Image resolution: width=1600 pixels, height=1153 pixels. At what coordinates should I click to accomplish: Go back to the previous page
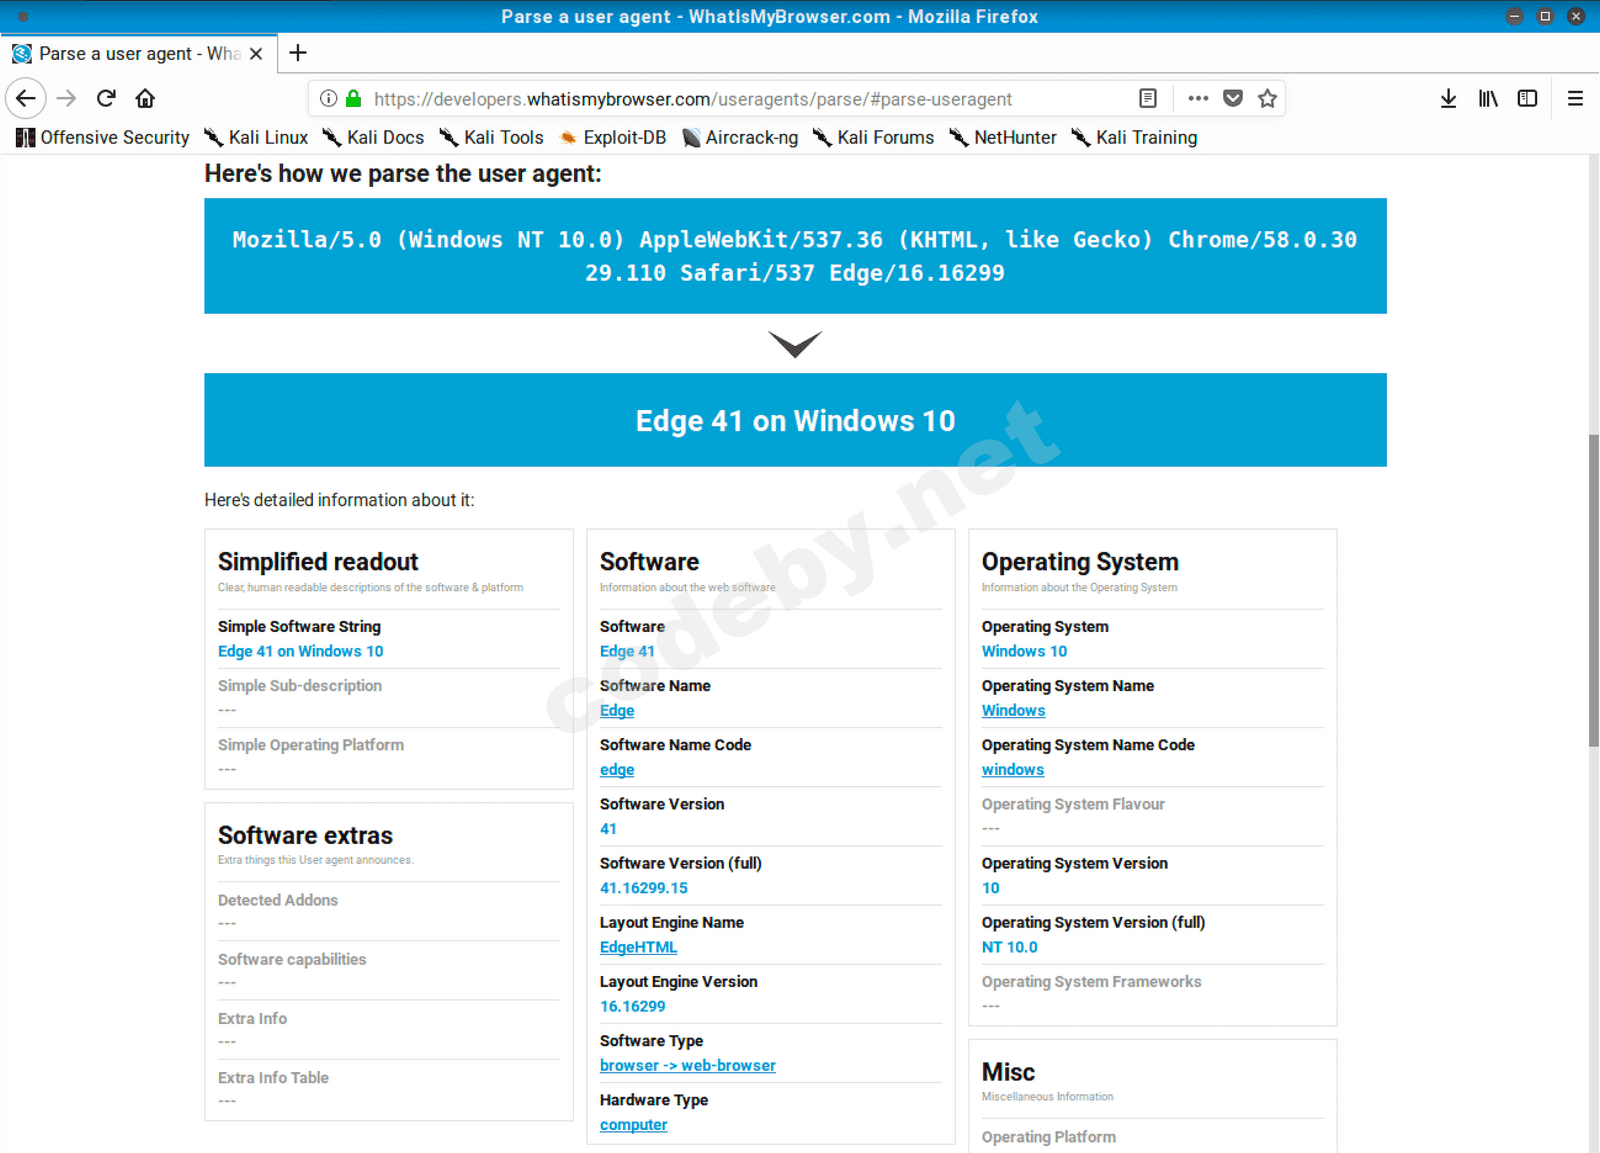pos(26,98)
